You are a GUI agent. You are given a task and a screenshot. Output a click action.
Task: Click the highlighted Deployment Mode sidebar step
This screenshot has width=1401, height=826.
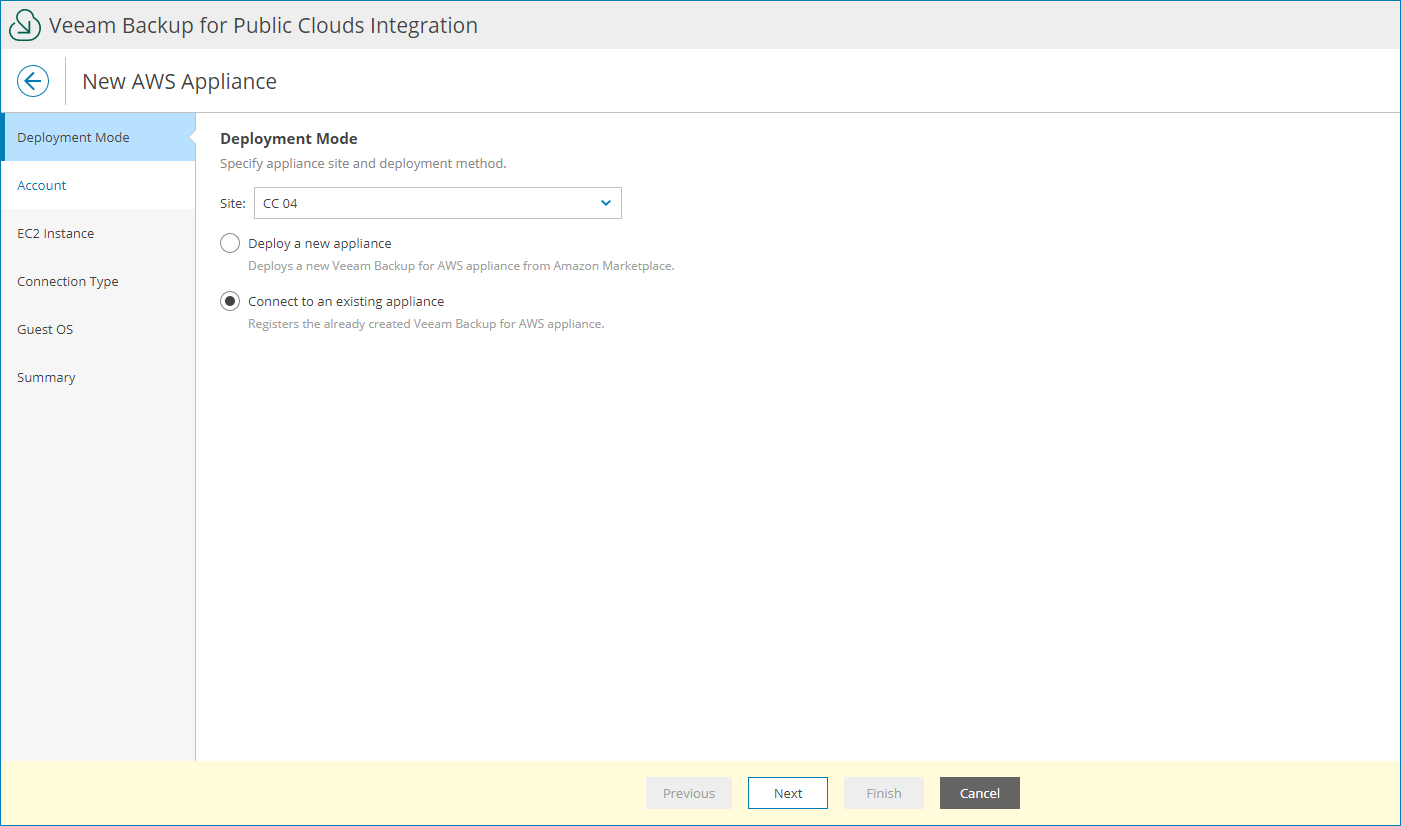pyautogui.click(x=73, y=136)
